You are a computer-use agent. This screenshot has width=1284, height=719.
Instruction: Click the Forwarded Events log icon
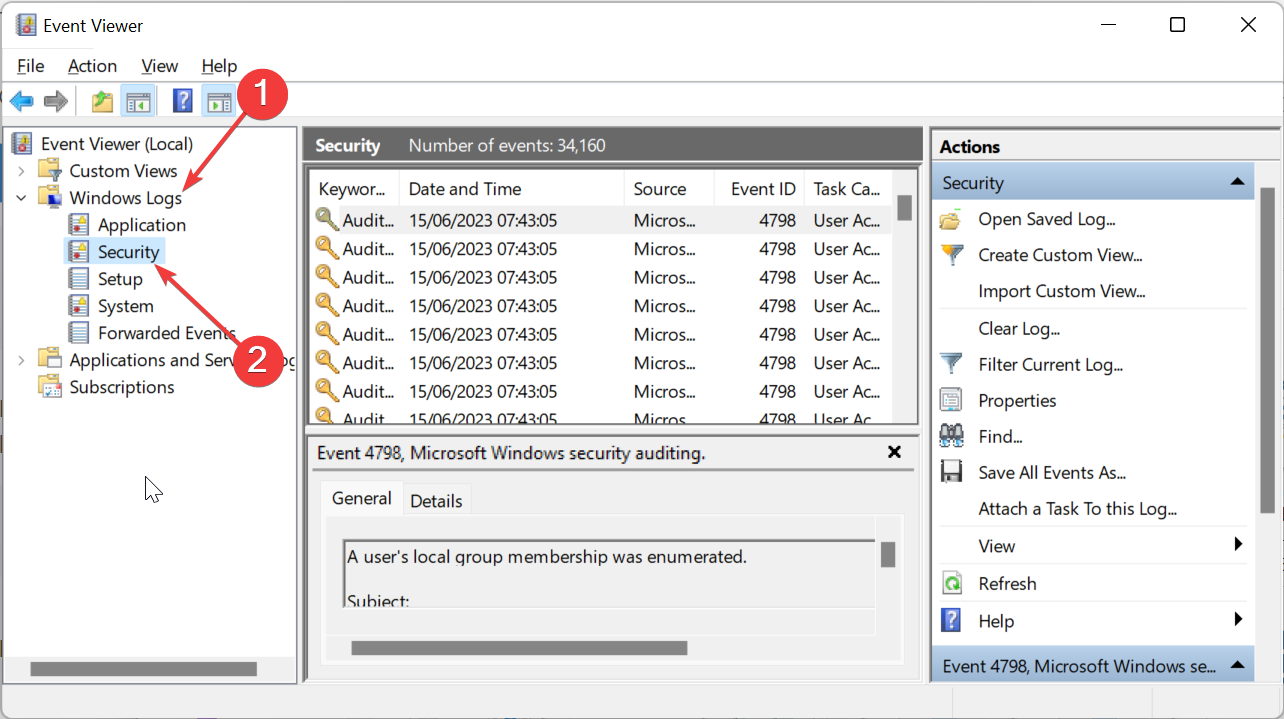click(79, 332)
